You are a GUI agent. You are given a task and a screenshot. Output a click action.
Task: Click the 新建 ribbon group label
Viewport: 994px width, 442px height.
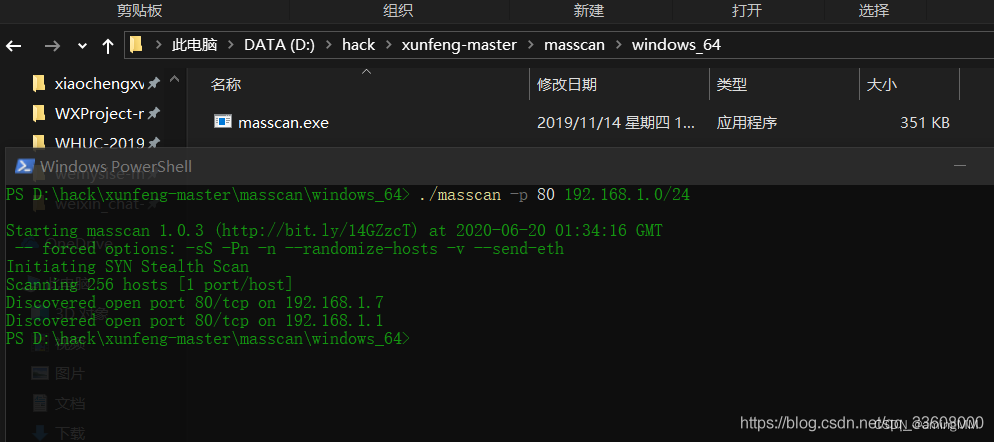click(589, 10)
